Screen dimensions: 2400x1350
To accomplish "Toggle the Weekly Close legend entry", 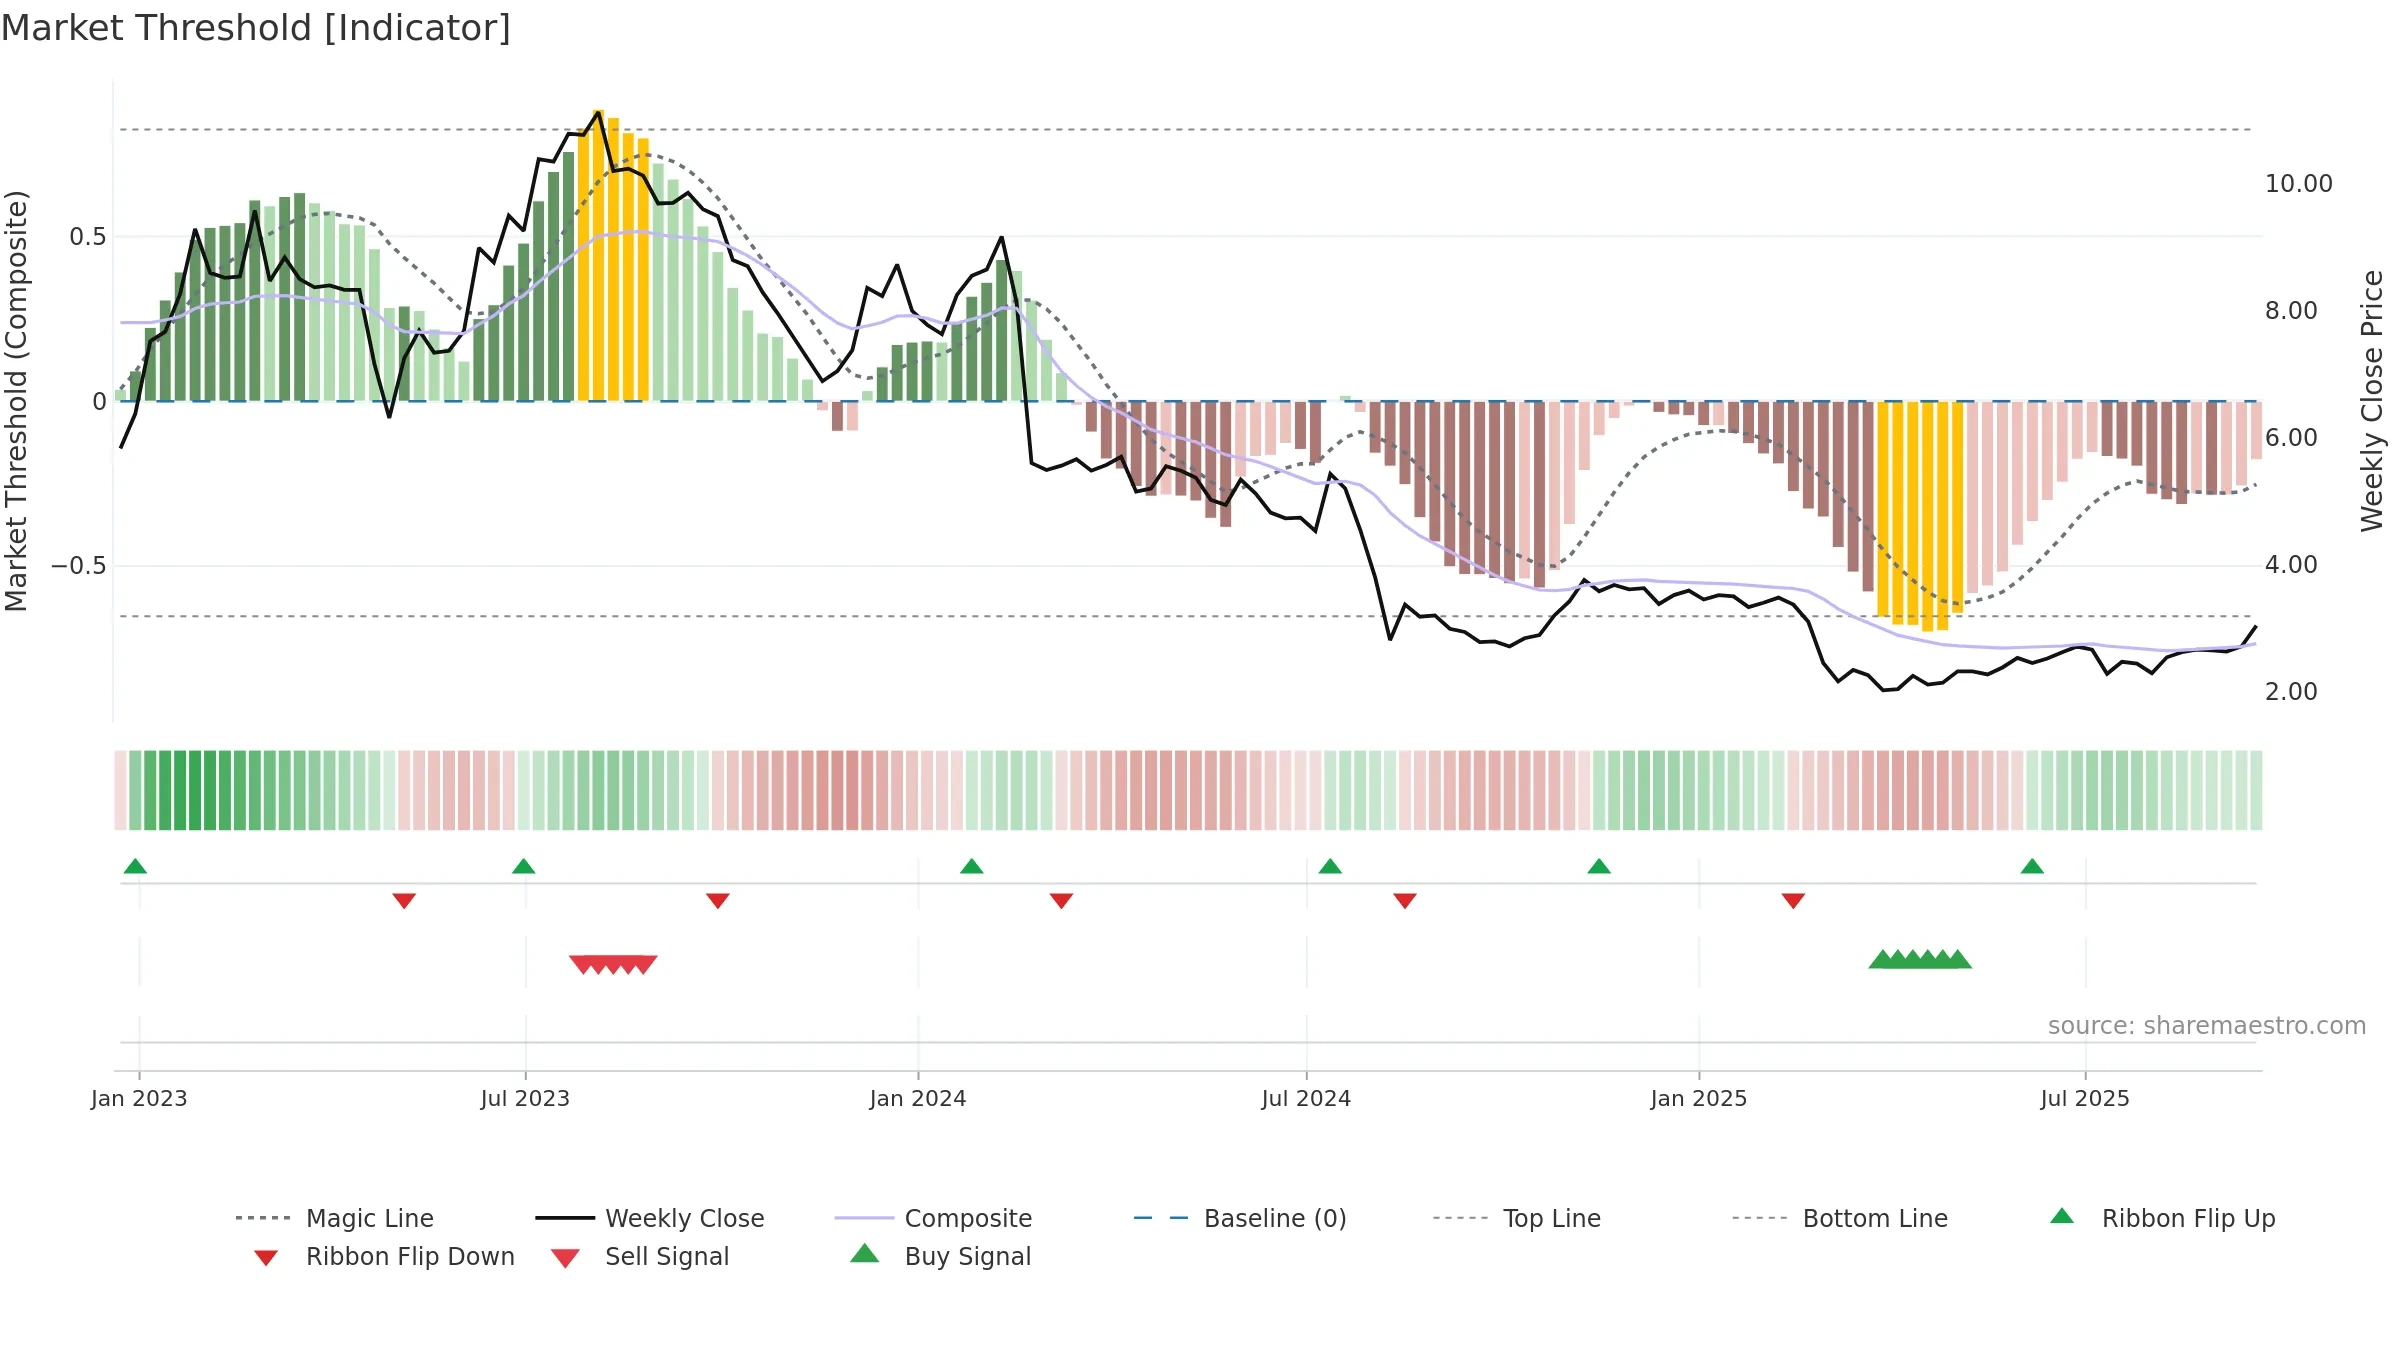I will pos(650,1218).
